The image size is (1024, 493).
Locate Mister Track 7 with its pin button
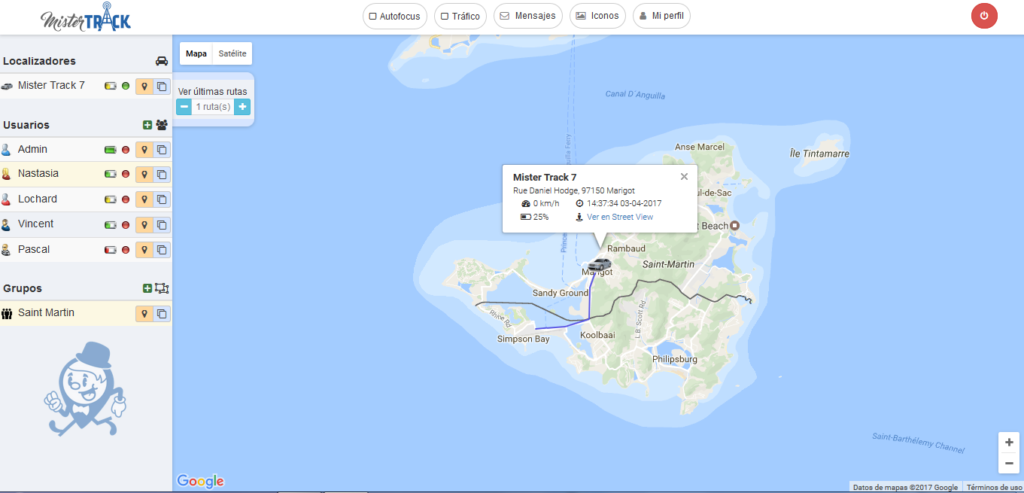(144, 86)
